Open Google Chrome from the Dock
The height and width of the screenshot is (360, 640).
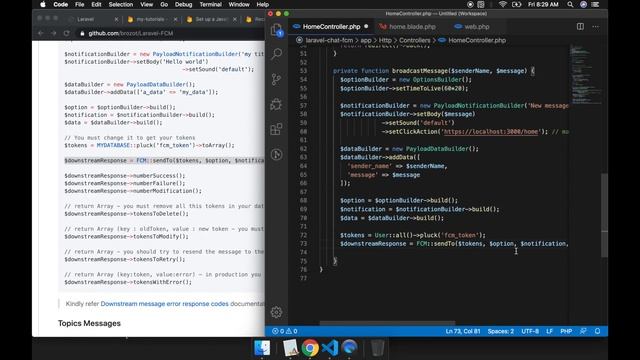pyautogui.click(x=310, y=348)
